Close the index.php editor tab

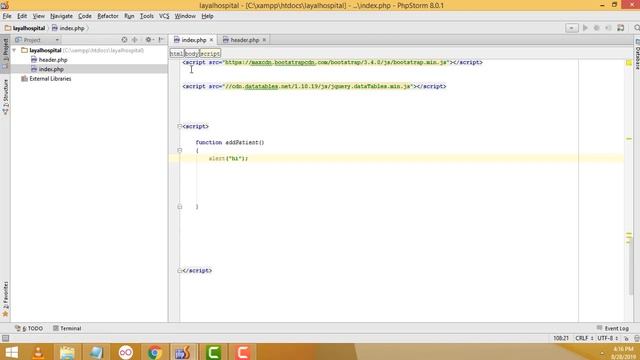pyautogui.click(x=211, y=40)
